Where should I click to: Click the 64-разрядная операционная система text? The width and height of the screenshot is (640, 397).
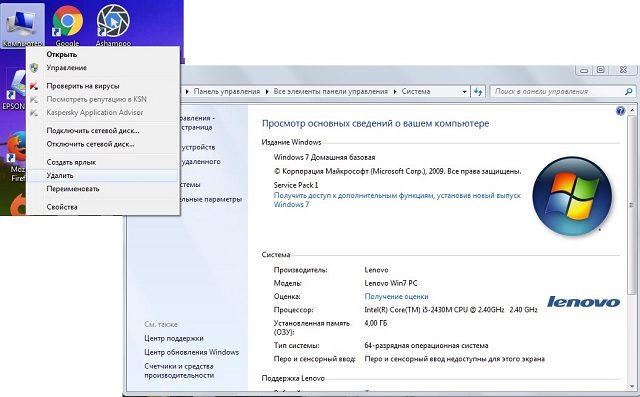pos(426,346)
